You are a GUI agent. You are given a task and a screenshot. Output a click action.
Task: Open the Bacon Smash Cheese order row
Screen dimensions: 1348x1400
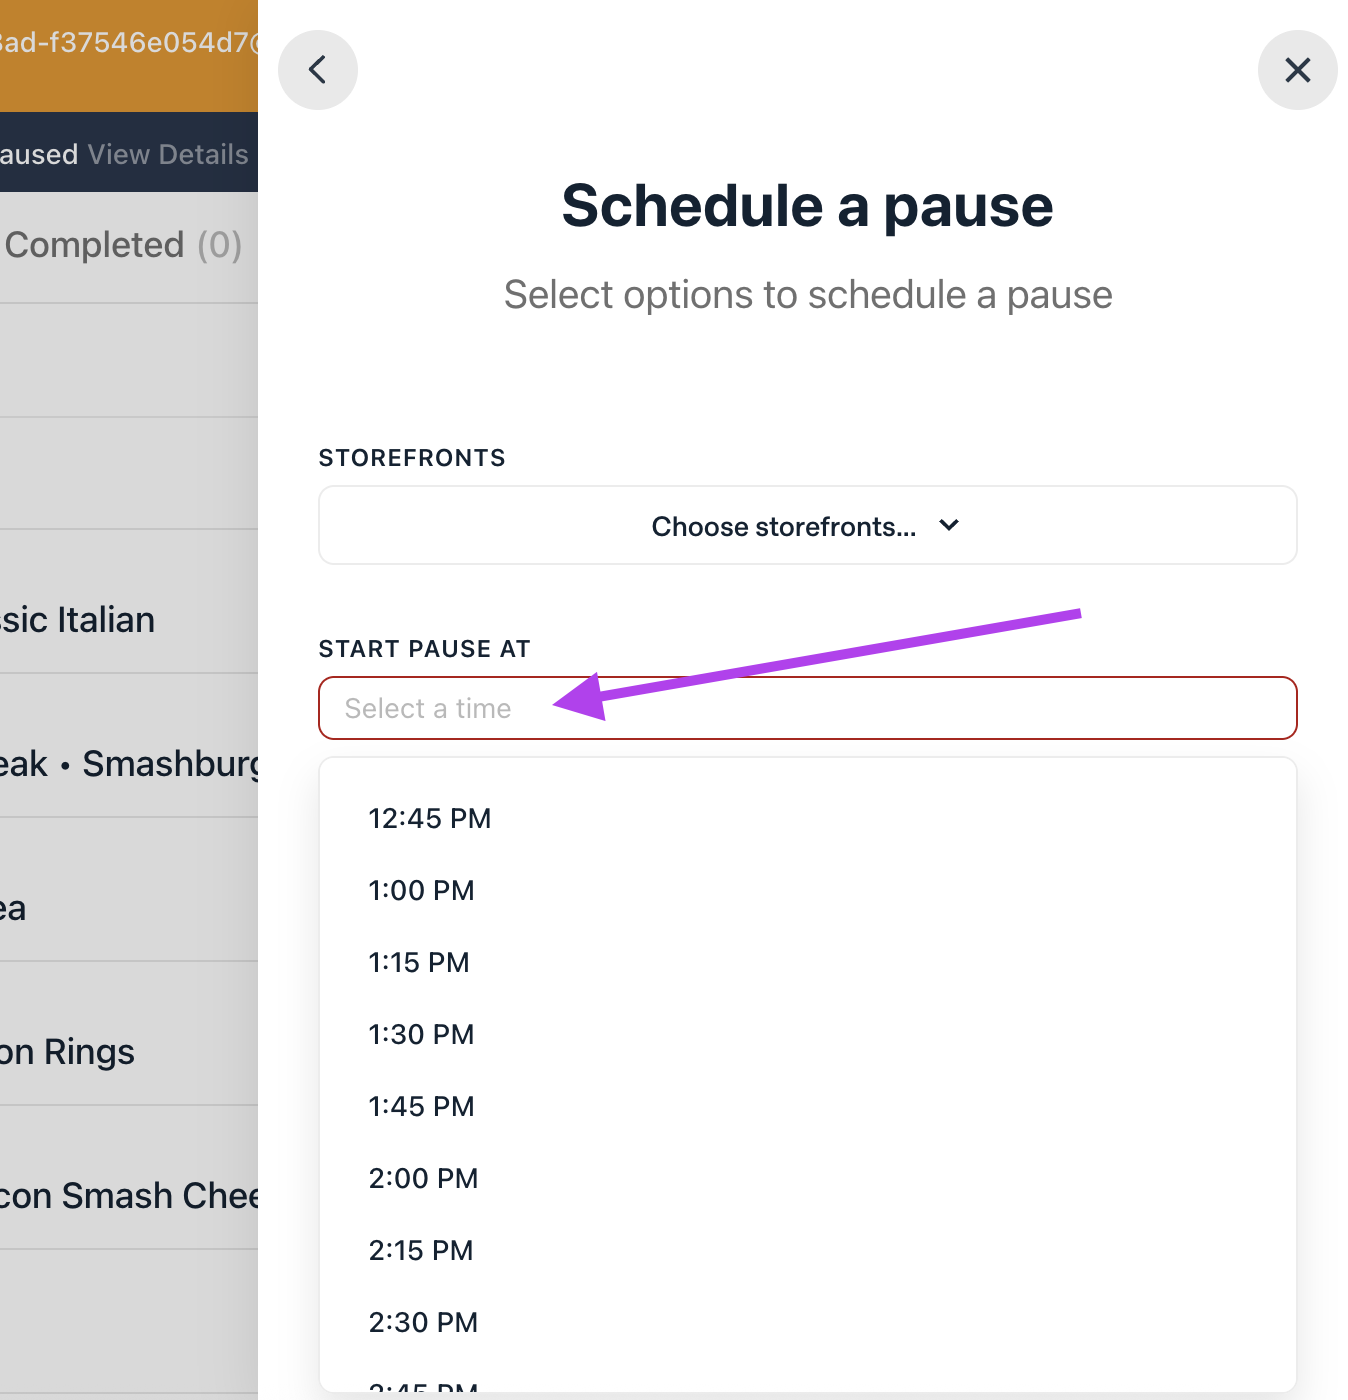click(130, 1196)
